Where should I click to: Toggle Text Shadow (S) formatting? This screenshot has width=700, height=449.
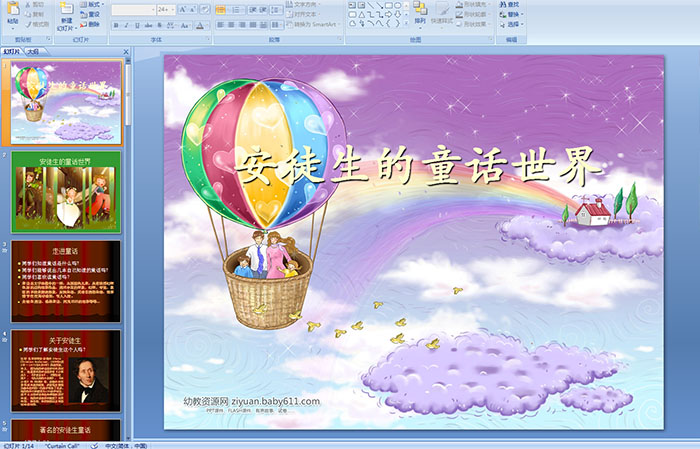point(159,25)
